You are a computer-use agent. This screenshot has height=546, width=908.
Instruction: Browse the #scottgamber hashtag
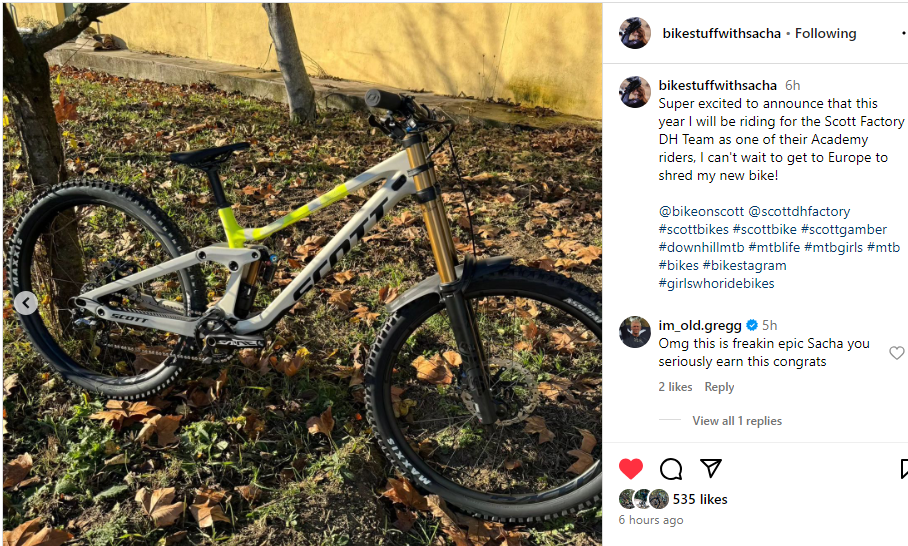843,229
